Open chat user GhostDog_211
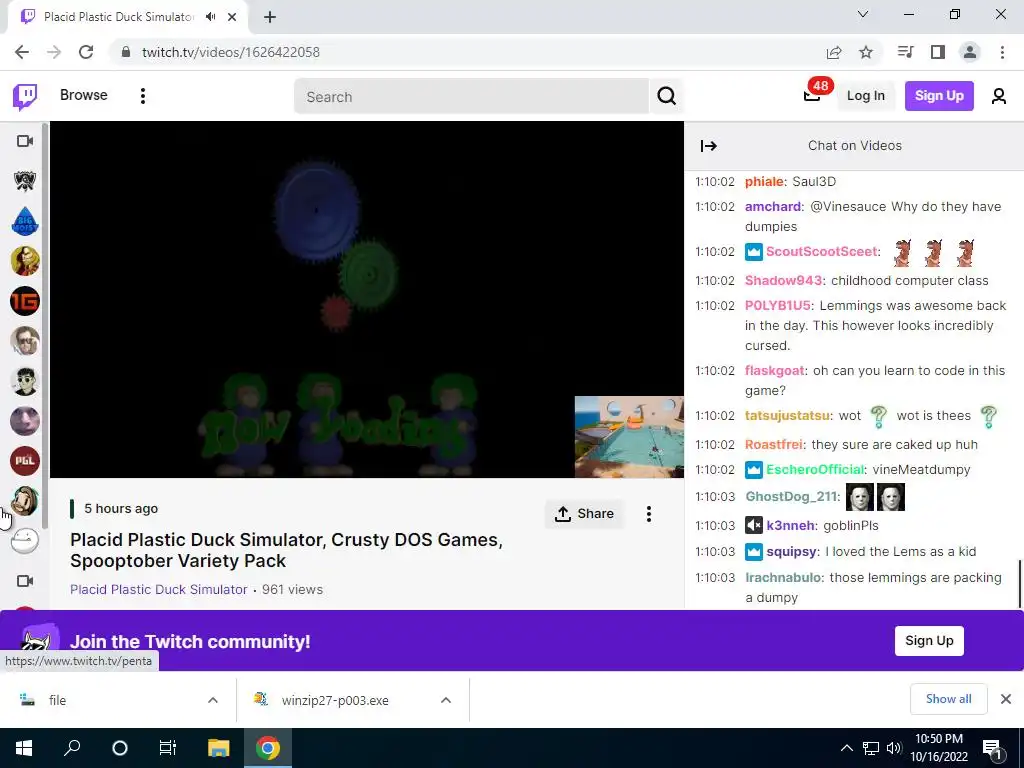Viewport: 1024px width, 768px height. (791, 497)
